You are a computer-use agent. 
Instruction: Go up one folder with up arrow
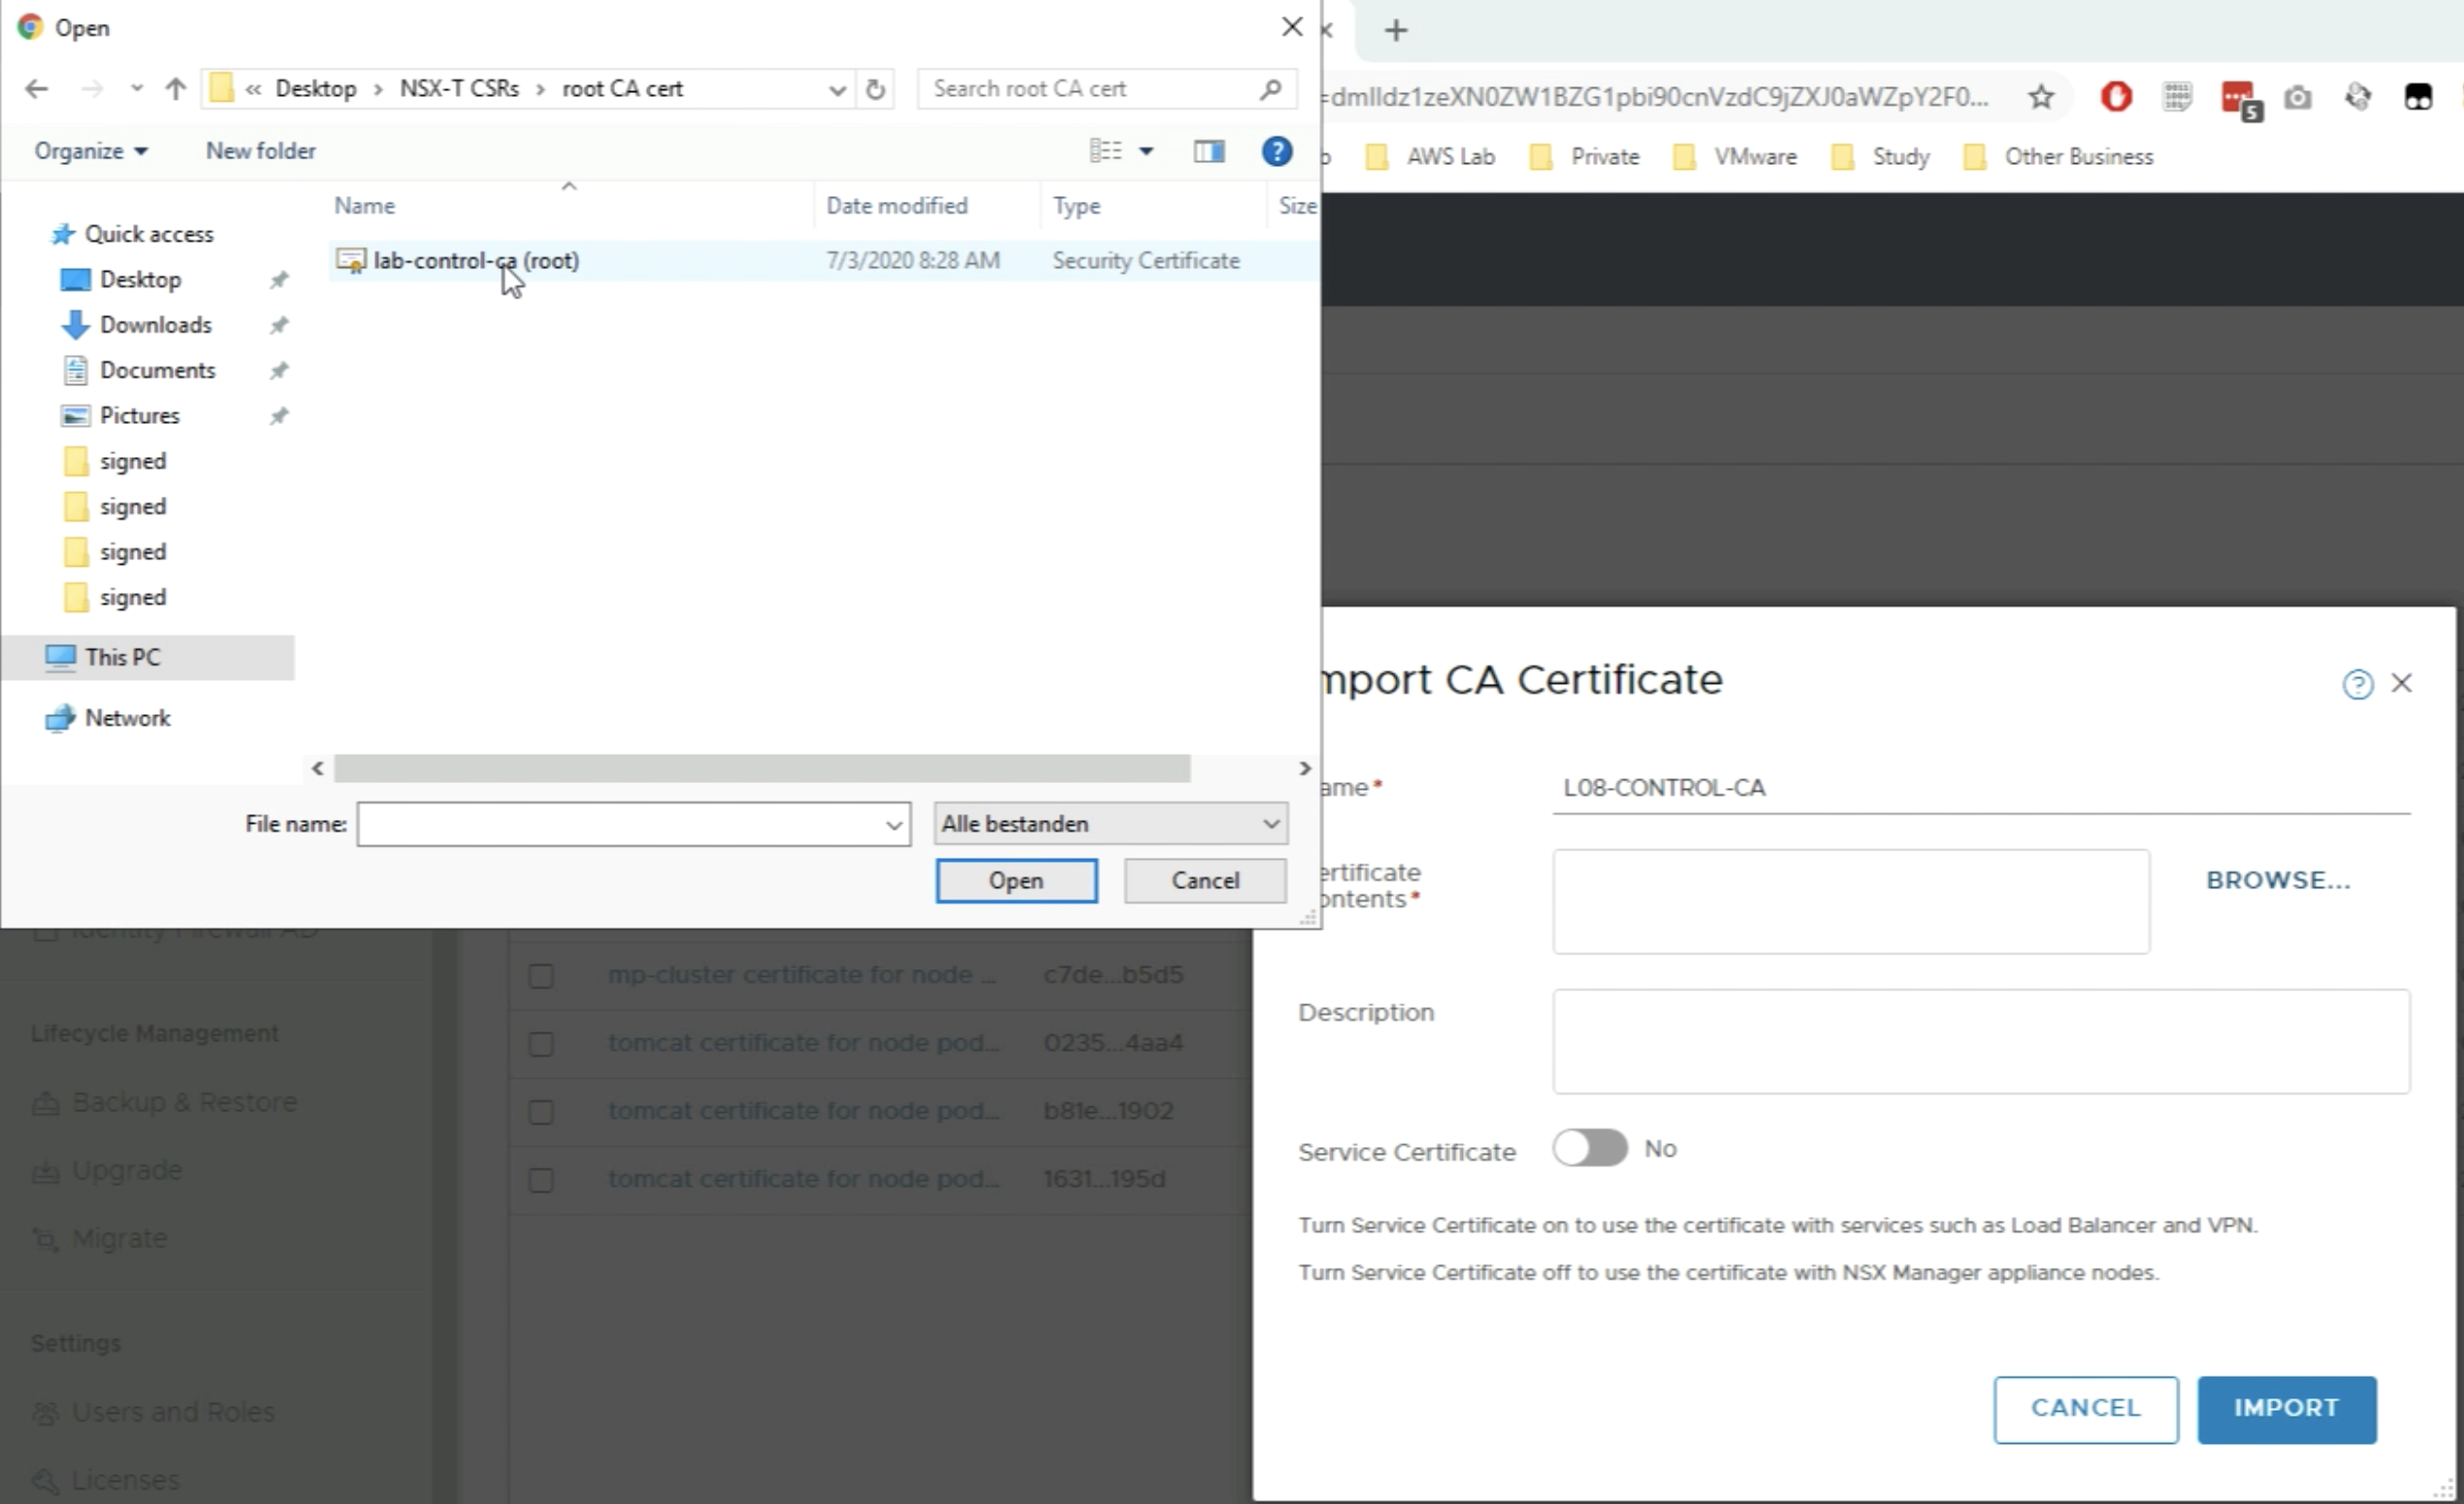tap(176, 89)
